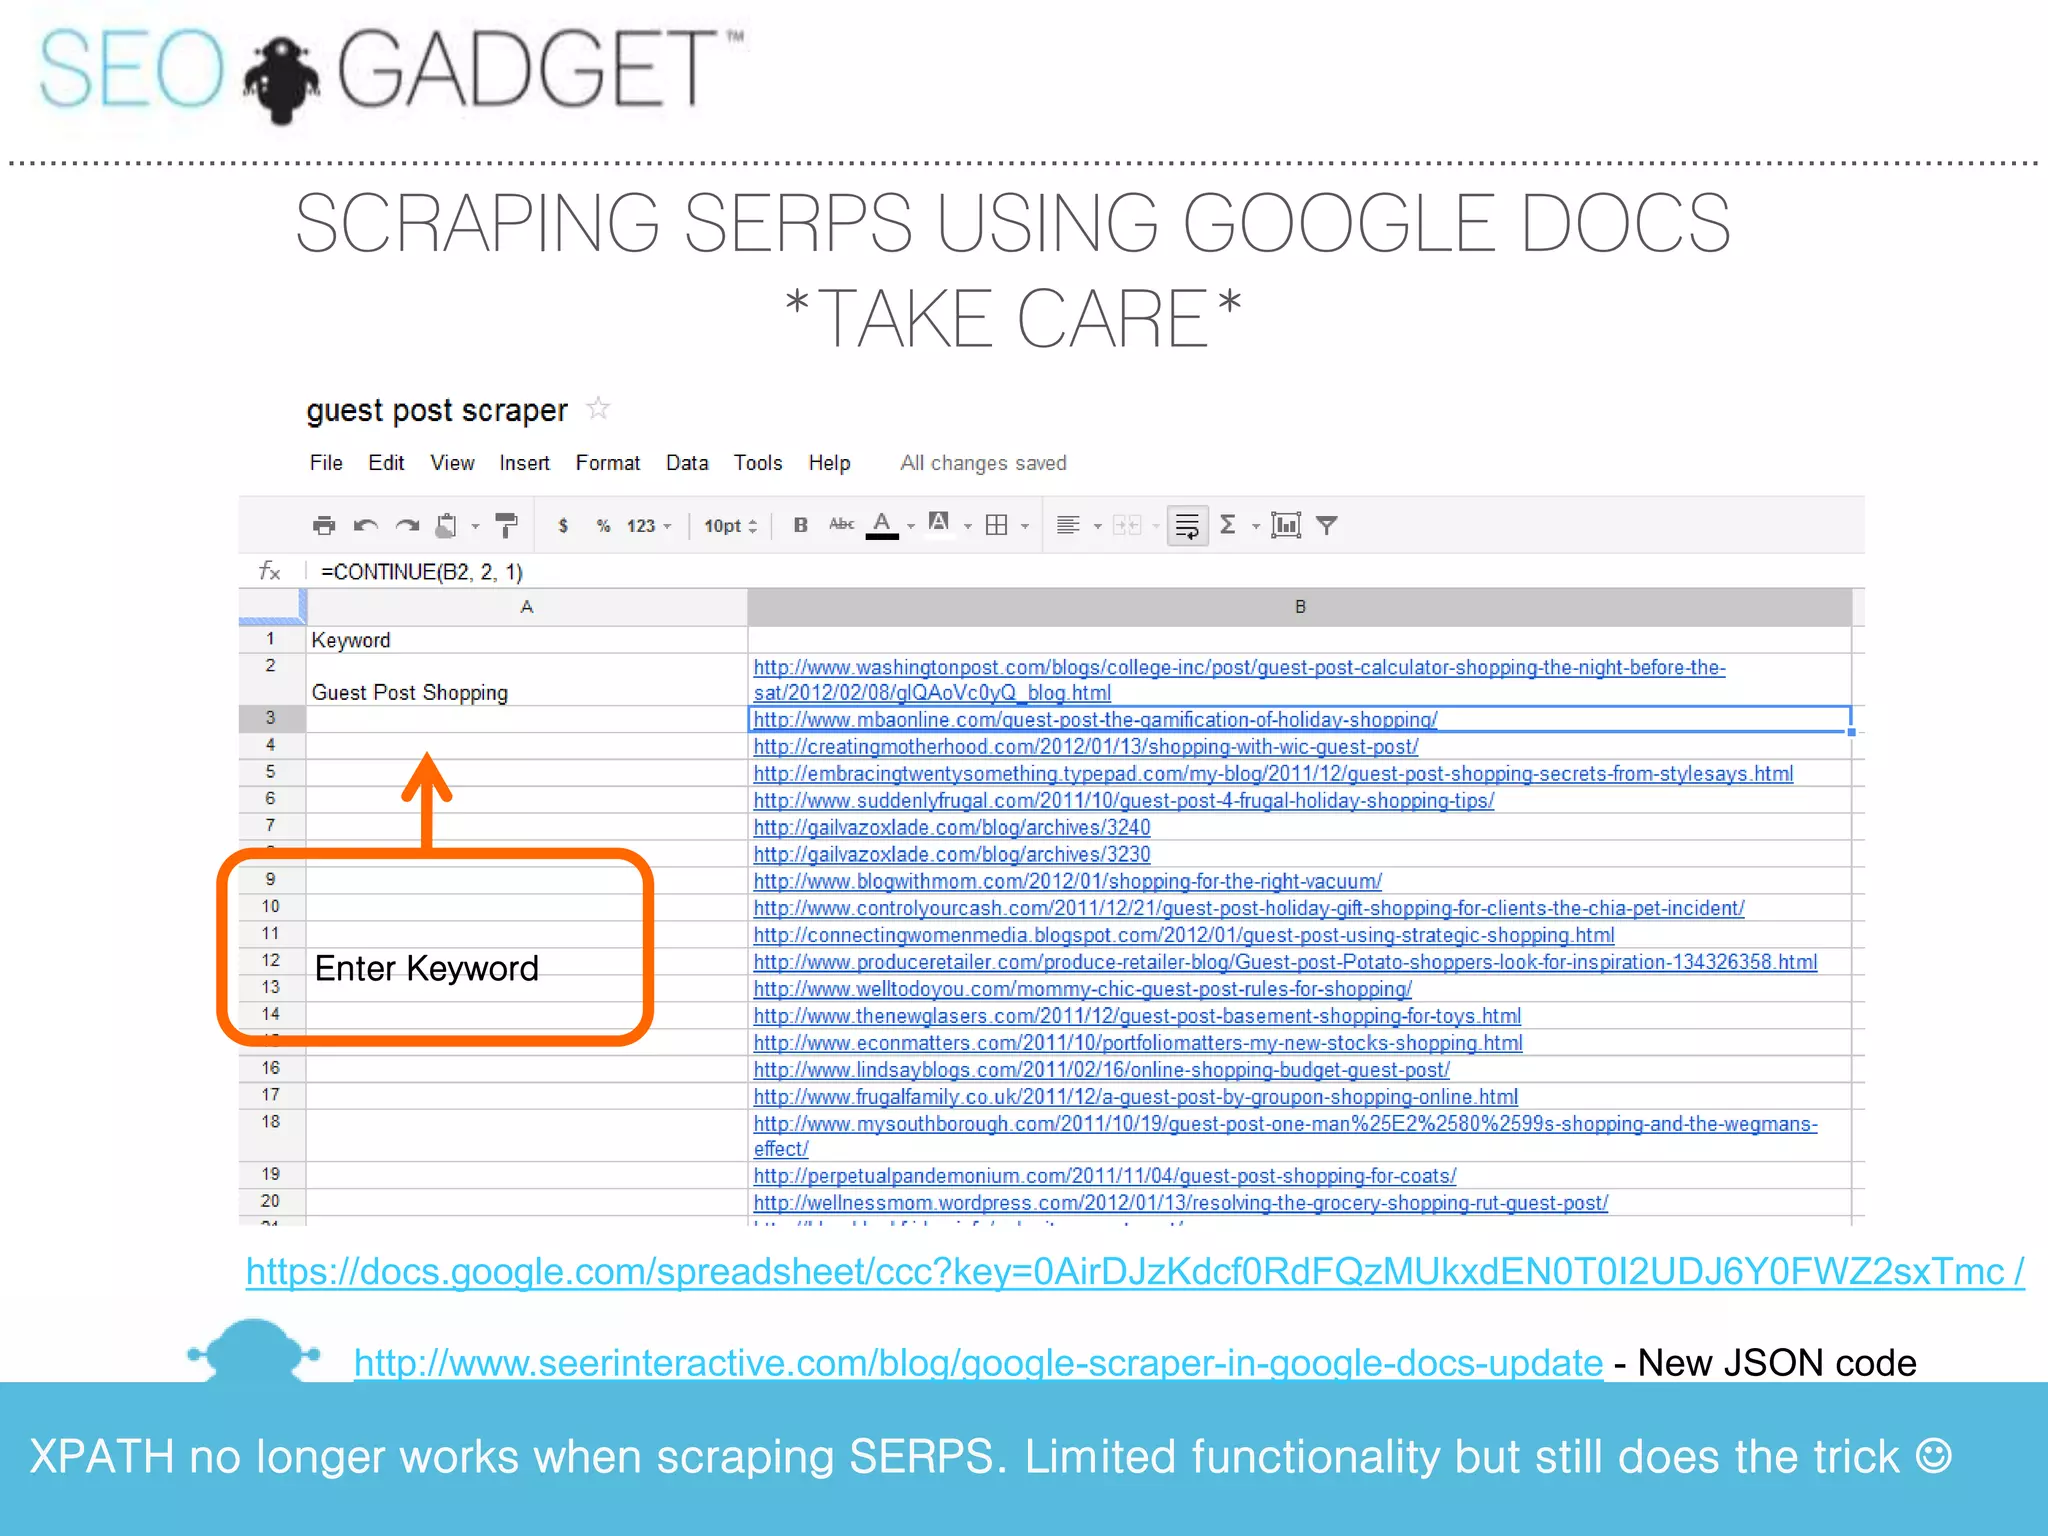Select the paint format roller icon
Screen dimensions: 2048x1536
point(507,525)
